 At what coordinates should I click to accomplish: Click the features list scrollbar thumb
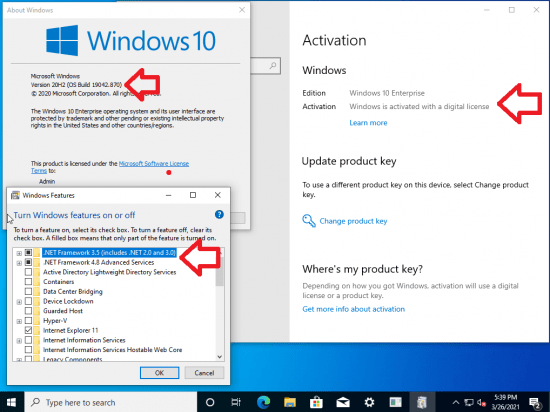pyautogui.click(x=220, y=272)
